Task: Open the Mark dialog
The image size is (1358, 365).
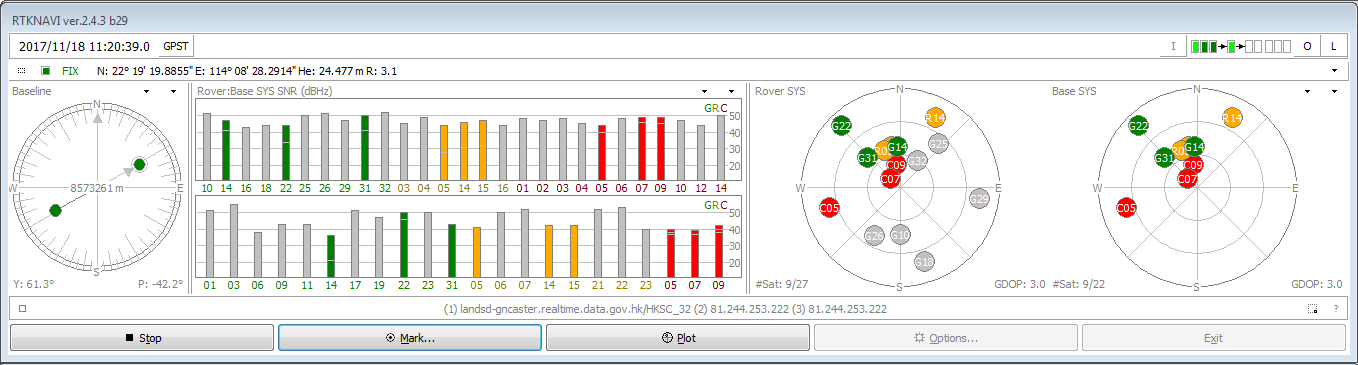Action: click(410, 338)
